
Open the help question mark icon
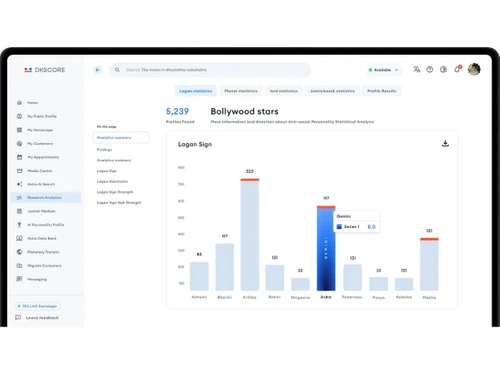tap(430, 69)
